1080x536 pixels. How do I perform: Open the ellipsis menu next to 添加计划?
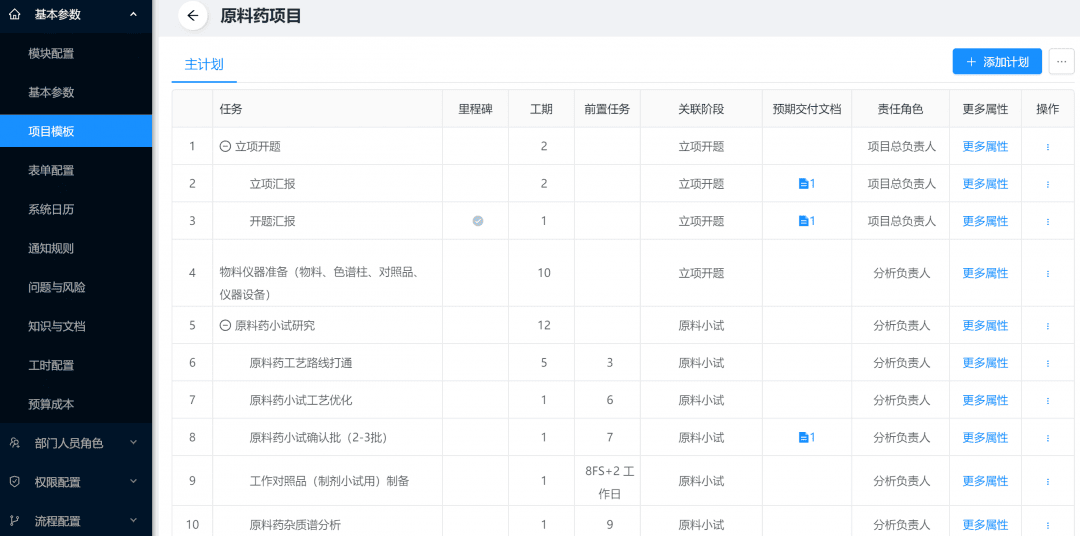click(1061, 61)
